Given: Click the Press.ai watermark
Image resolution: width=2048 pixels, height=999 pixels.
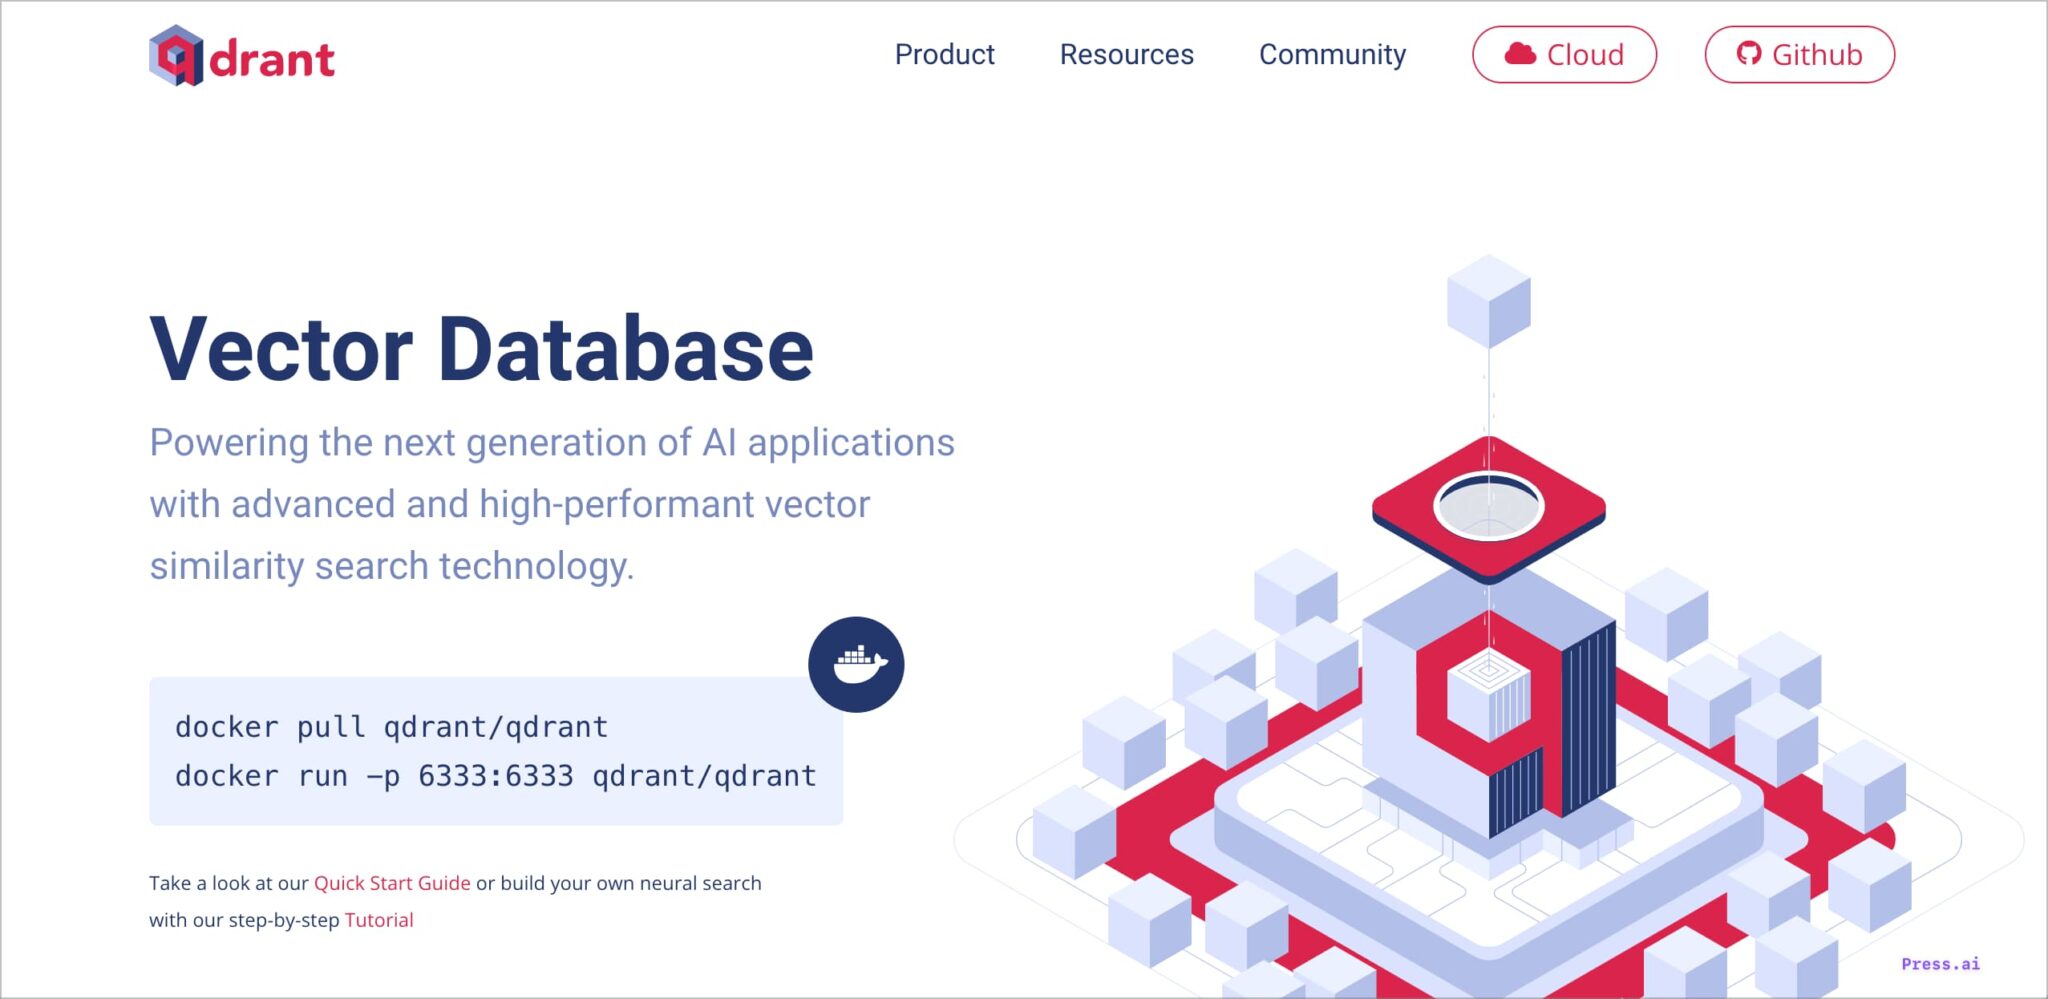Looking at the screenshot, I should point(1940,964).
